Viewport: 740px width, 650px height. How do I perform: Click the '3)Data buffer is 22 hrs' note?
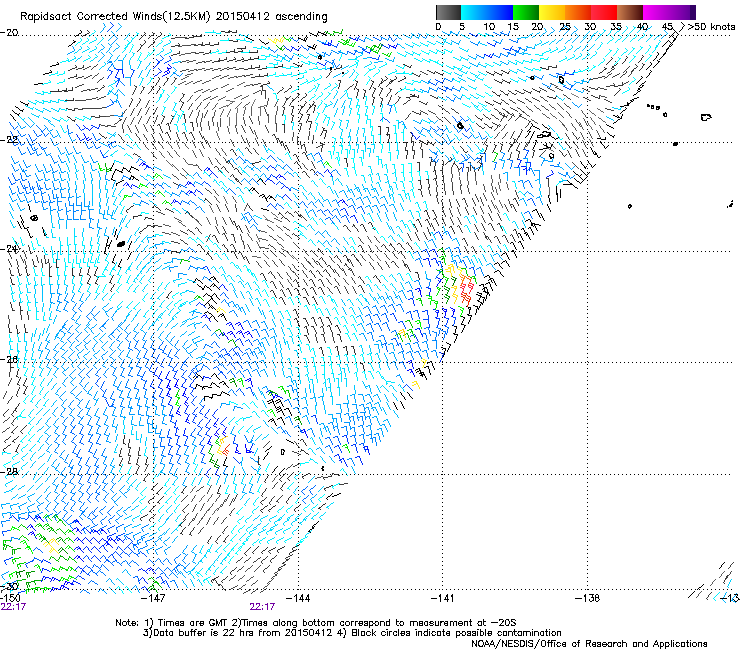click(x=352, y=633)
